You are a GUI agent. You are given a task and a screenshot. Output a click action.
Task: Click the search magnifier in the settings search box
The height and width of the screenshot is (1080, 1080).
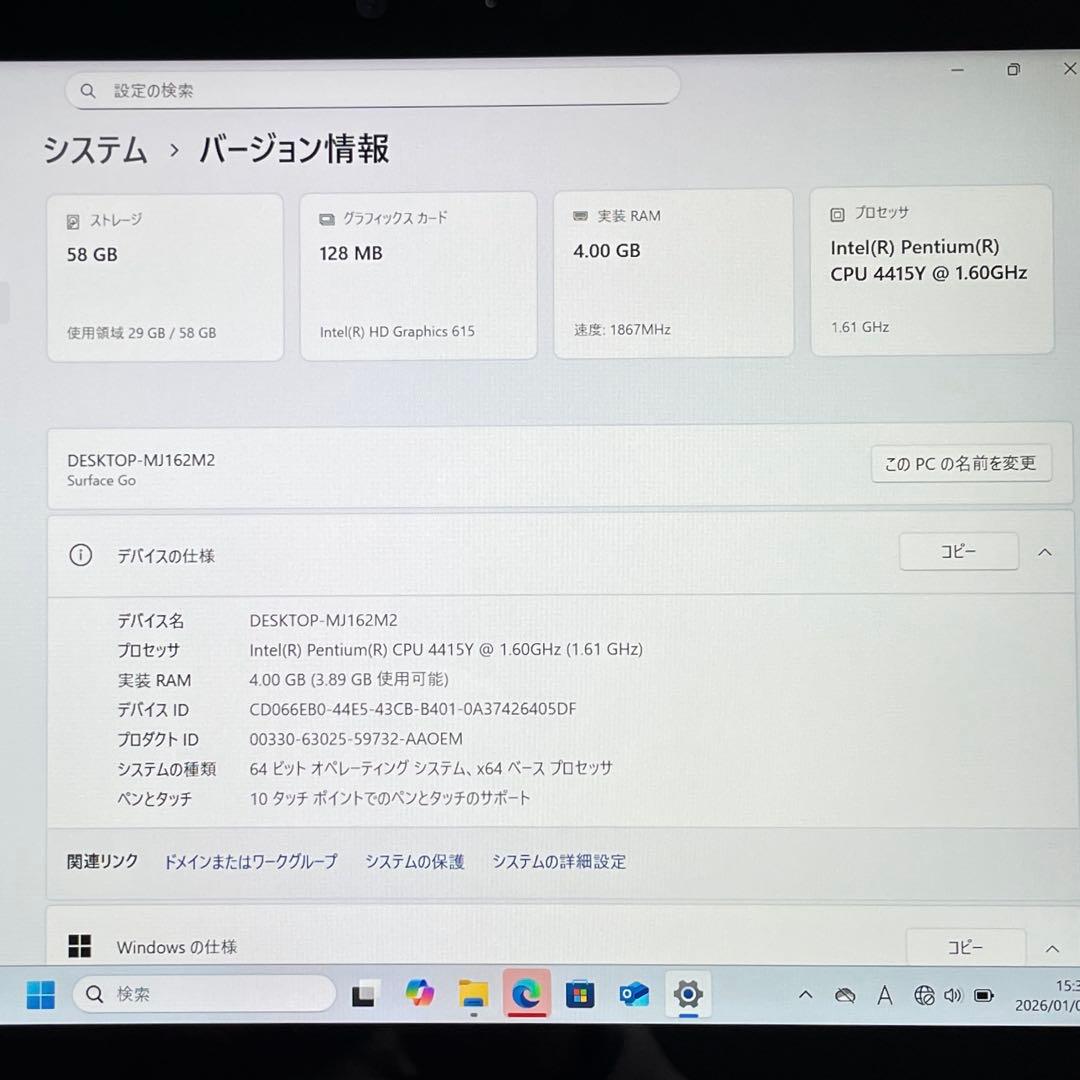(x=87, y=90)
